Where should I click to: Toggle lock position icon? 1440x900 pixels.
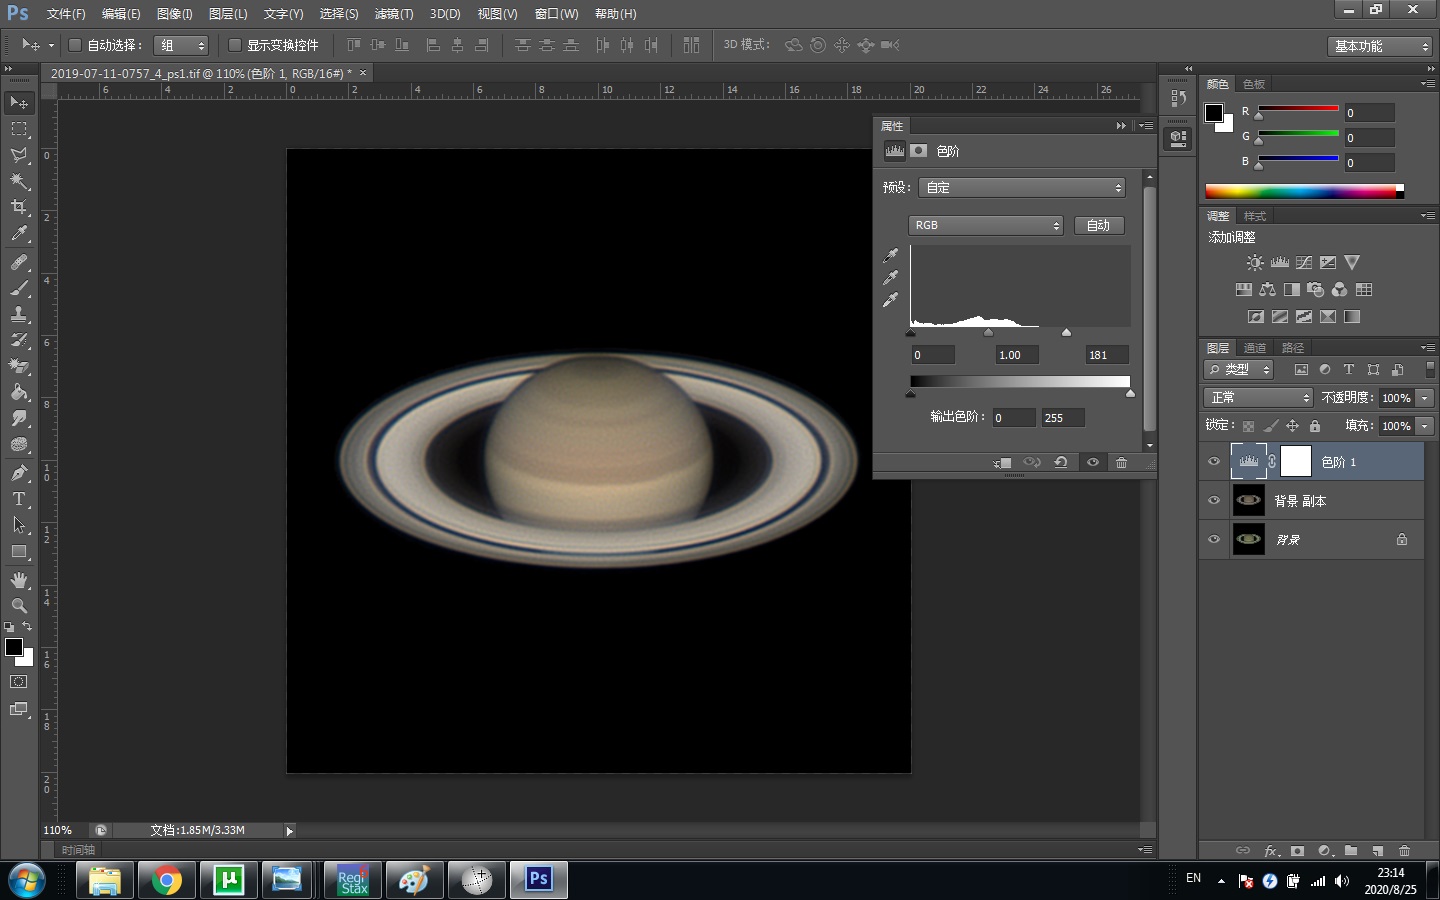click(1293, 426)
